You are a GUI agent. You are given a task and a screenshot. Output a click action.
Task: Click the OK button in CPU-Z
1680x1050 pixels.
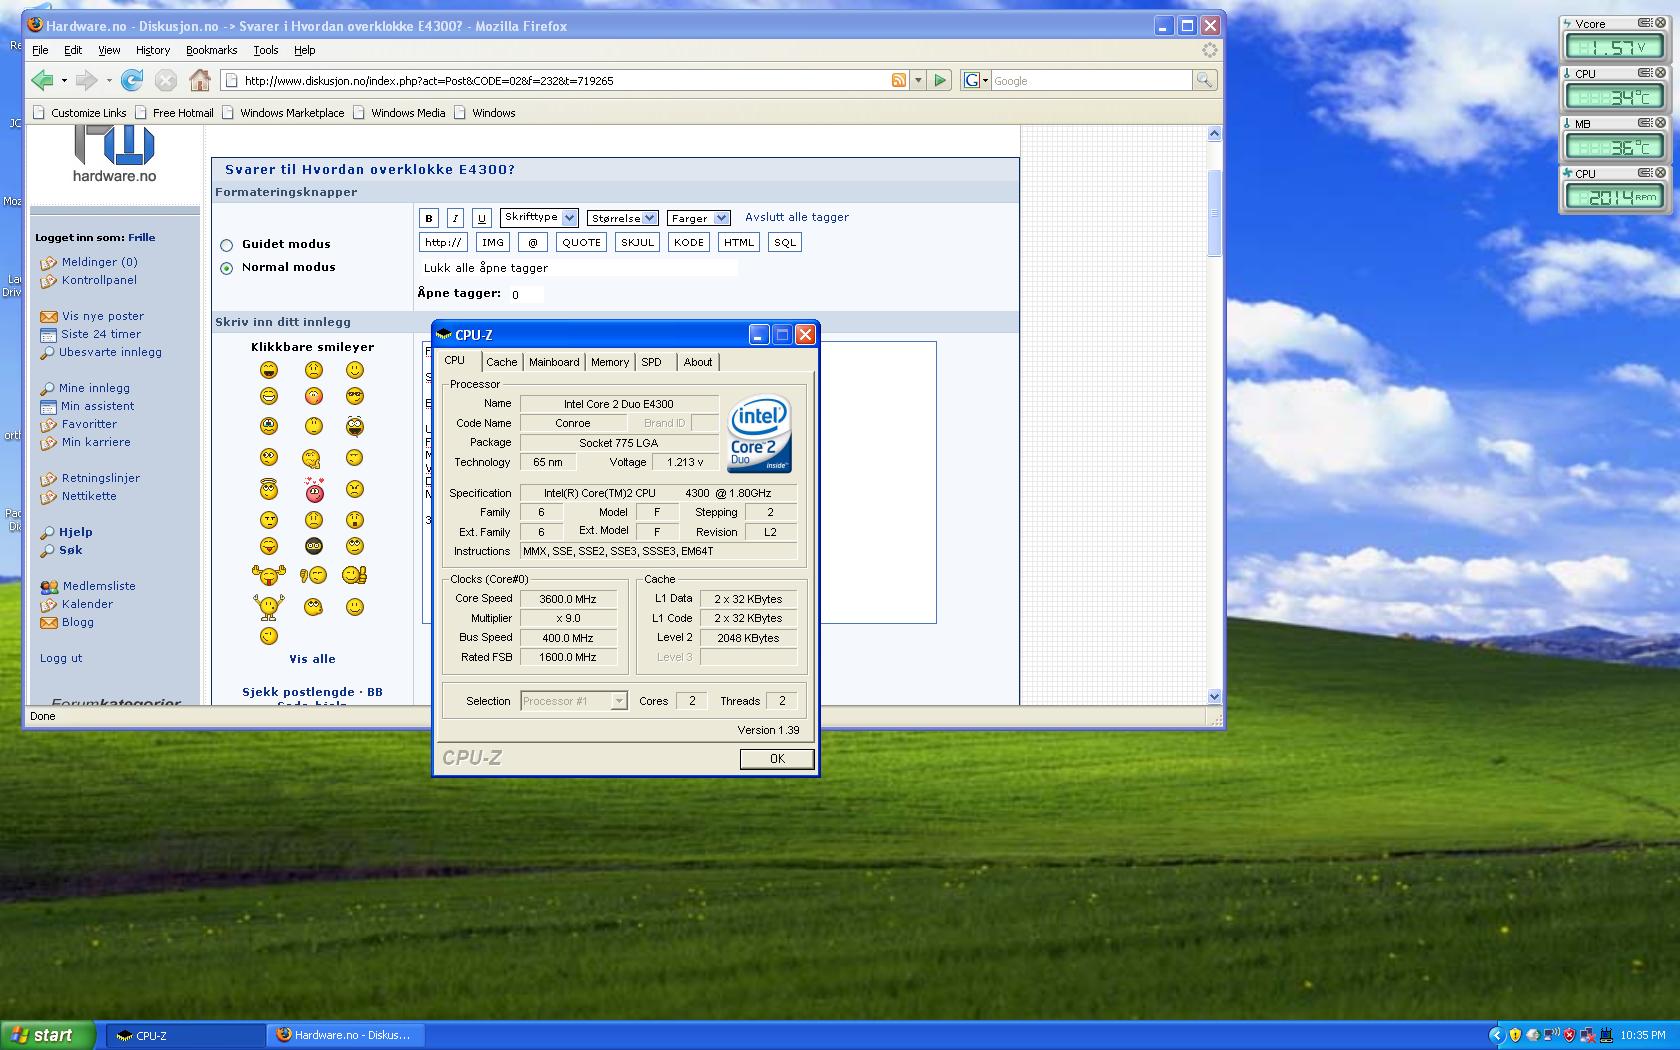[x=777, y=759]
